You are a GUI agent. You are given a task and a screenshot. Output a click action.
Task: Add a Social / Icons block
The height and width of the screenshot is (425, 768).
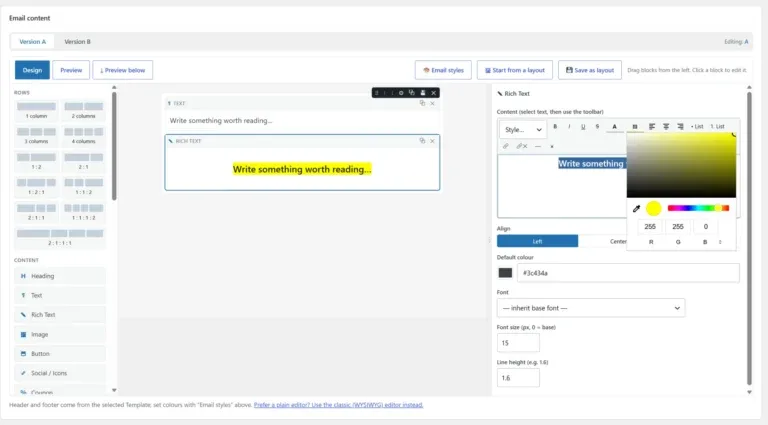(60, 373)
